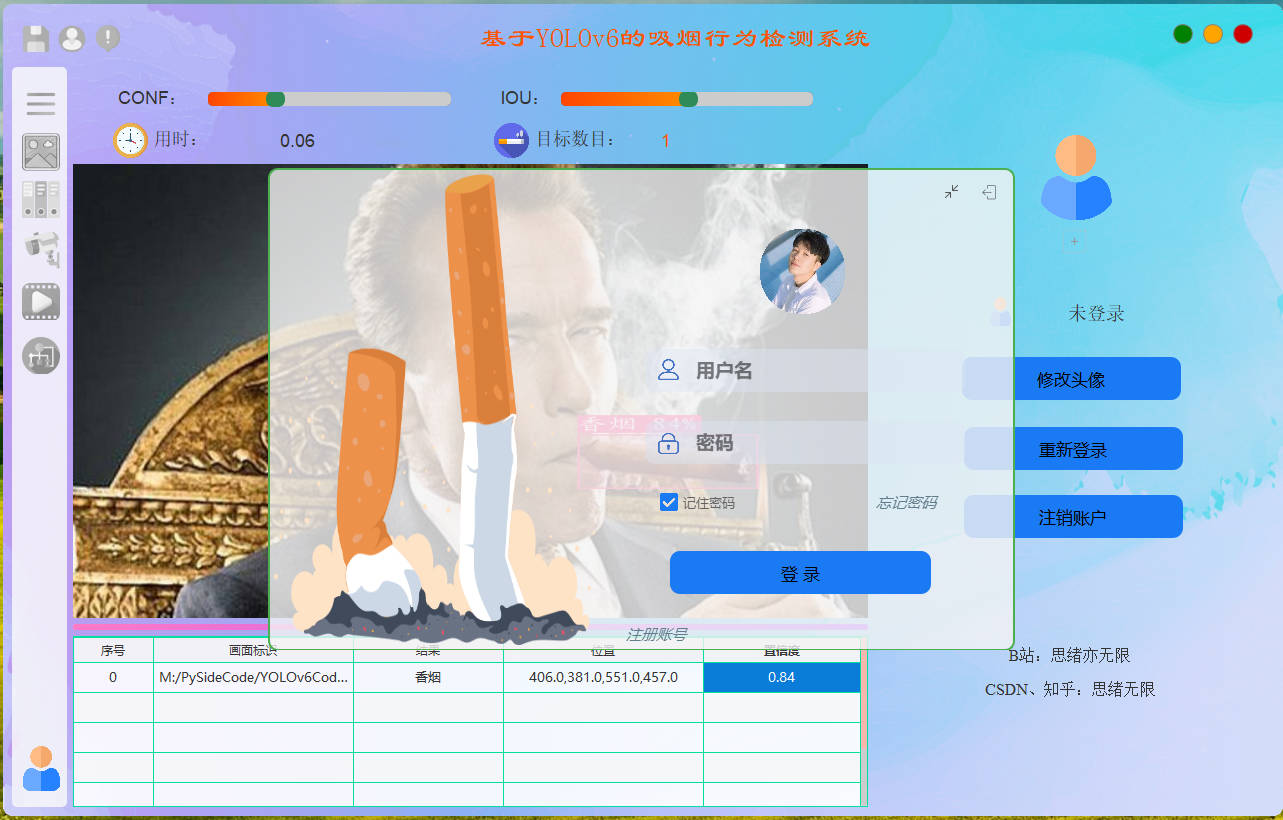The height and width of the screenshot is (820, 1283).
Task: Adjust the CONF threshold slider
Action: pyautogui.click(x=329, y=99)
